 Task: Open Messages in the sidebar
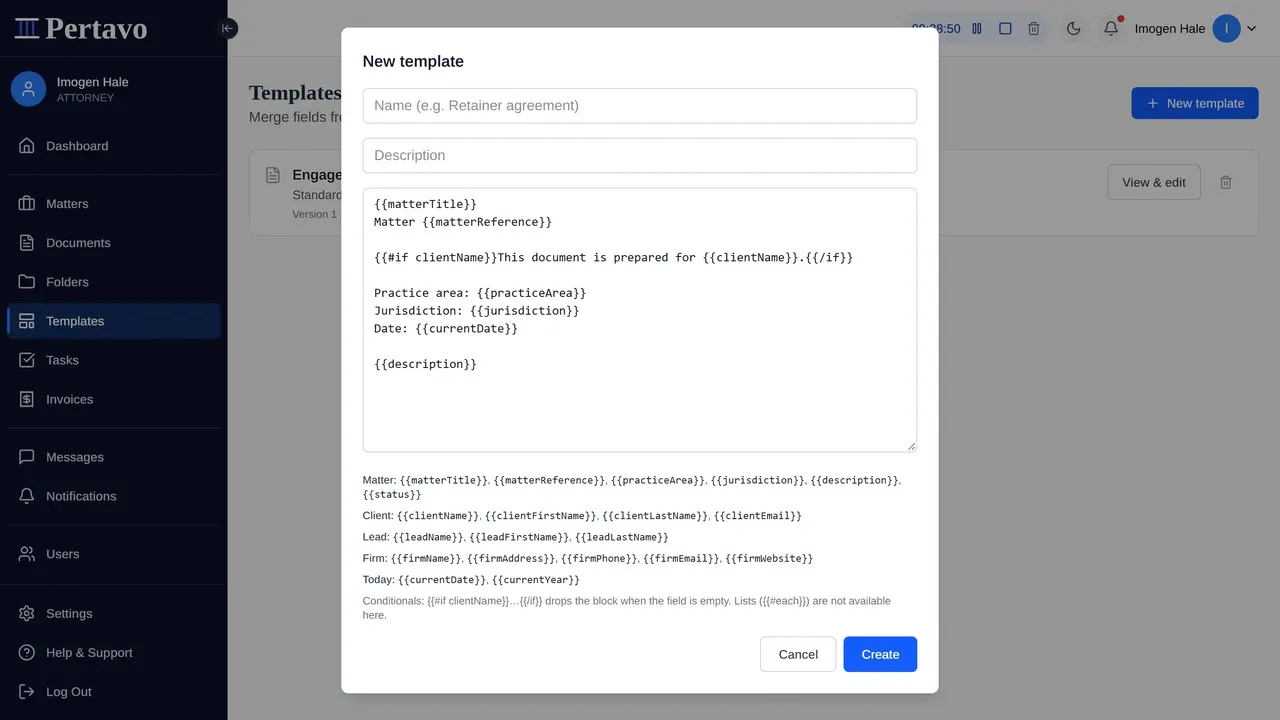pyautogui.click(x=114, y=457)
